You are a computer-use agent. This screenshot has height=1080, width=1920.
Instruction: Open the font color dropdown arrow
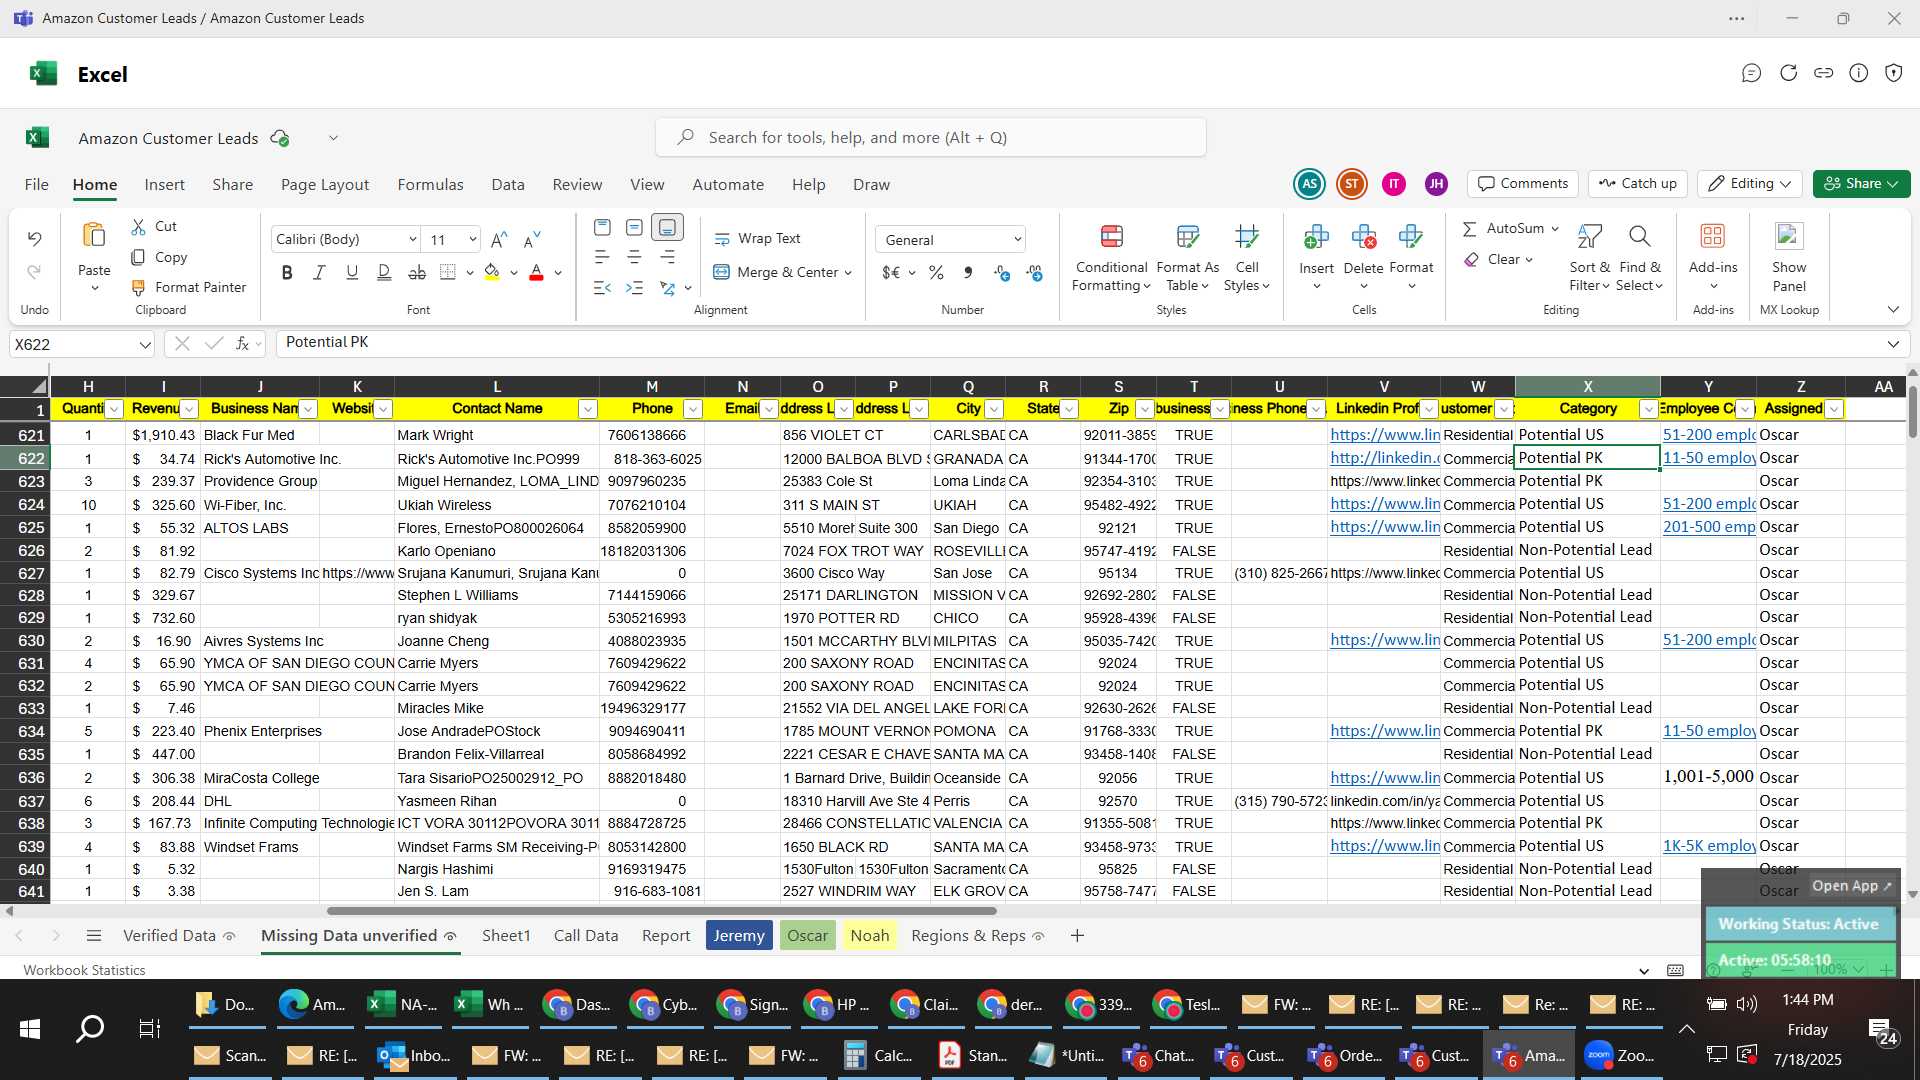tap(558, 273)
